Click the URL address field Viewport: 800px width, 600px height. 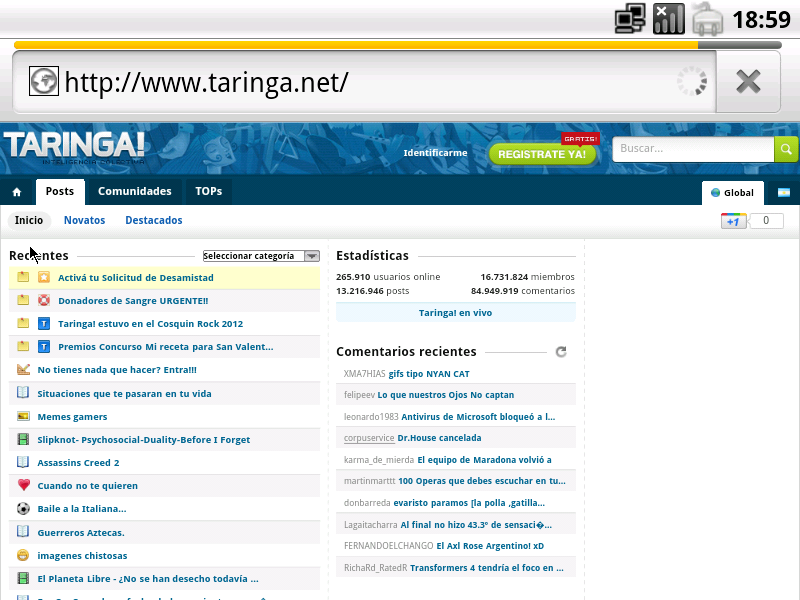pos(365,82)
